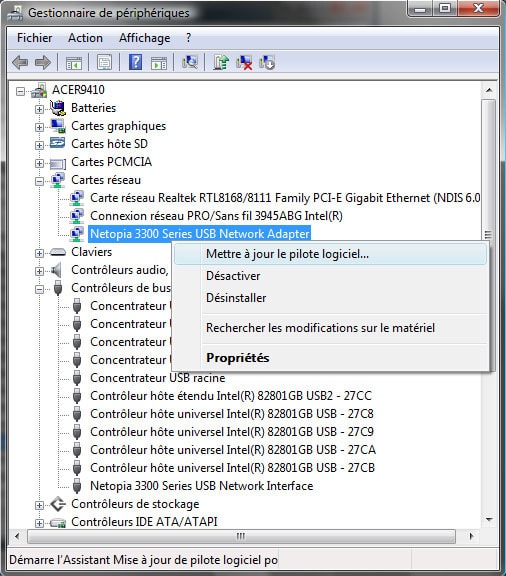Viewport: 506px width, 576px height.
Task: Expand the Contrôleurs audio node
Action: point(39,271)
